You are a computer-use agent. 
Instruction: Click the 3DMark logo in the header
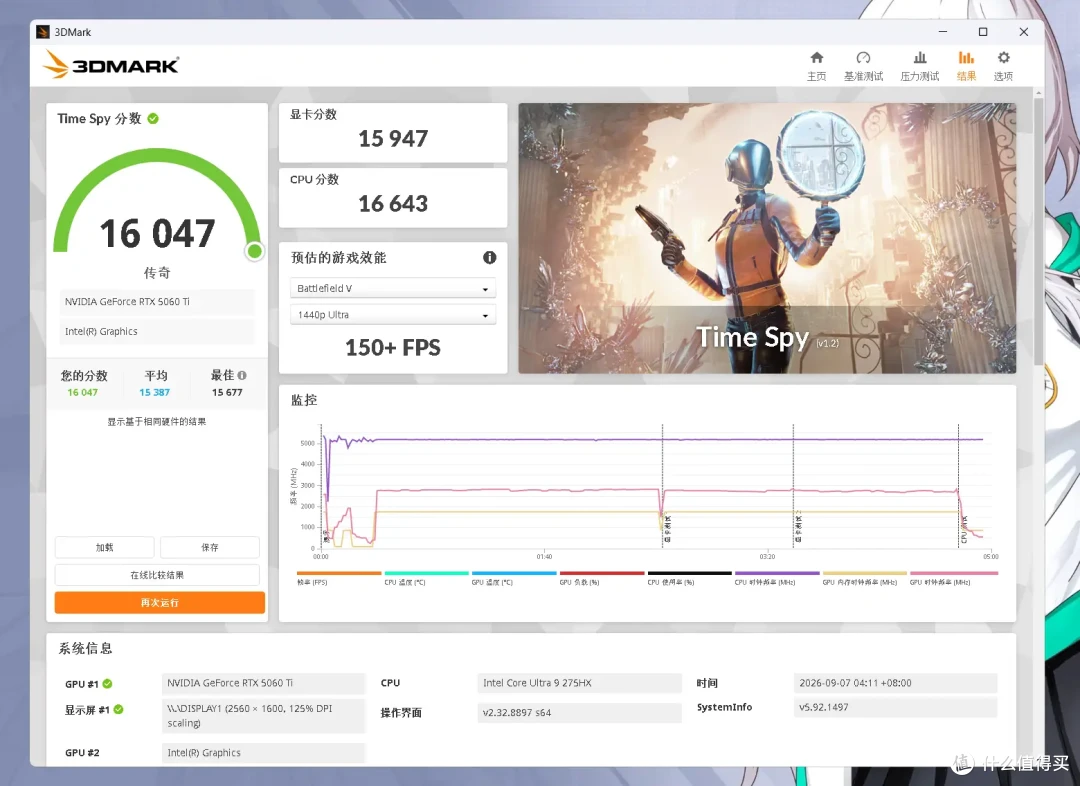[x=111, y=65]
